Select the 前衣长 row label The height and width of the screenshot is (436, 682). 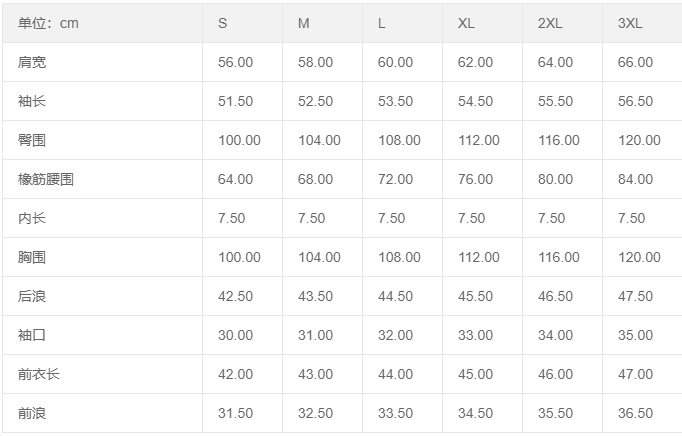[39, 374]
